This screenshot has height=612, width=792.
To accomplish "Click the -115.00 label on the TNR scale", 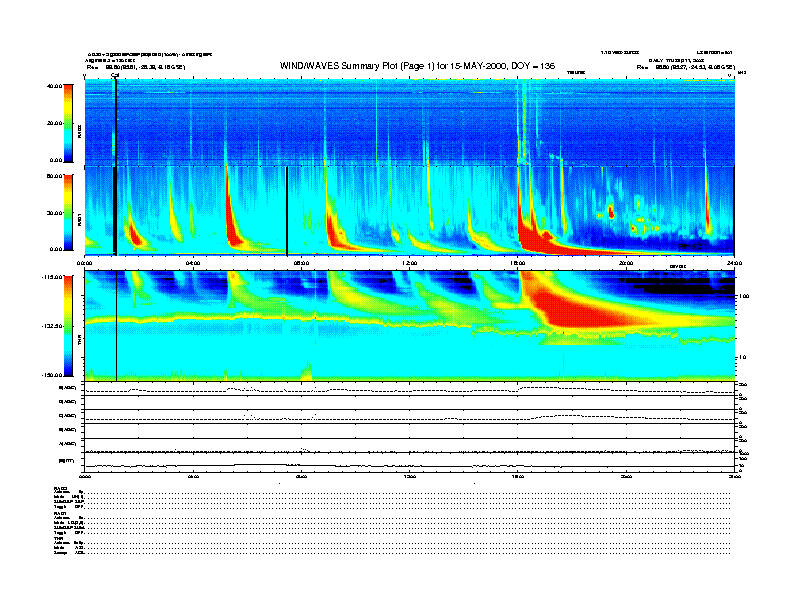I will coord(52,277).
